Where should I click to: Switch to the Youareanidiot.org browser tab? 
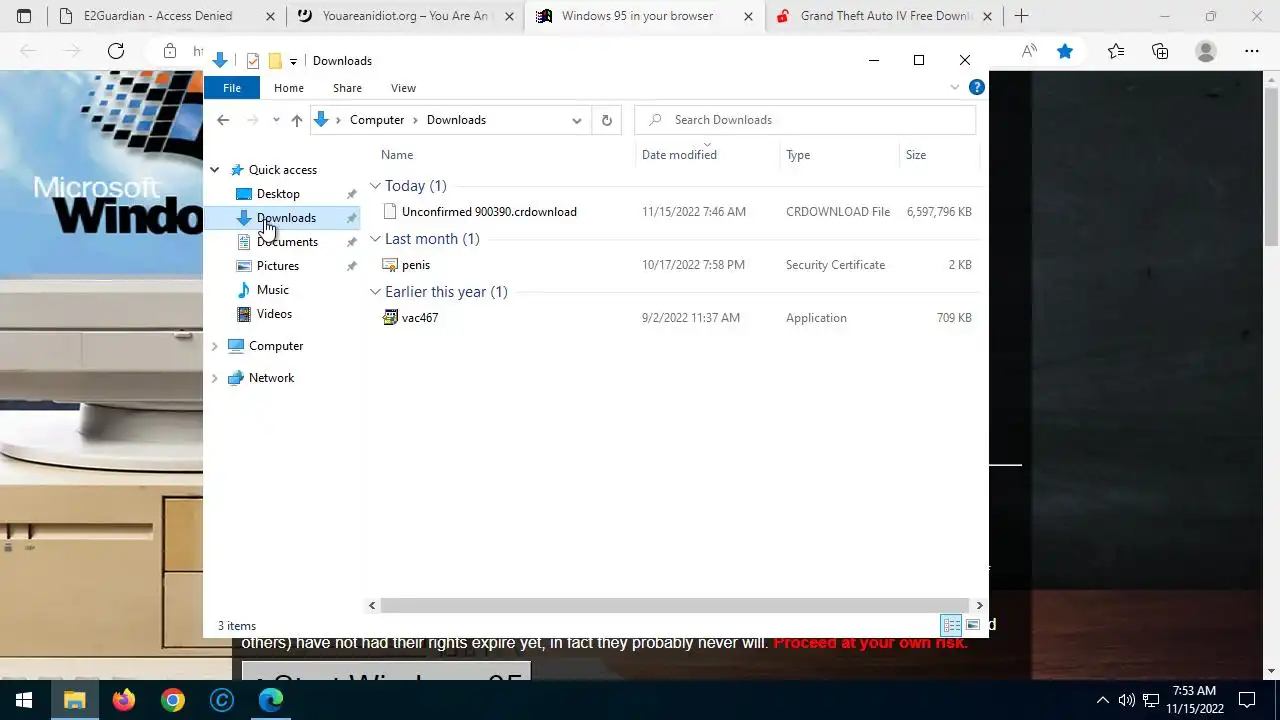point(408,16)
